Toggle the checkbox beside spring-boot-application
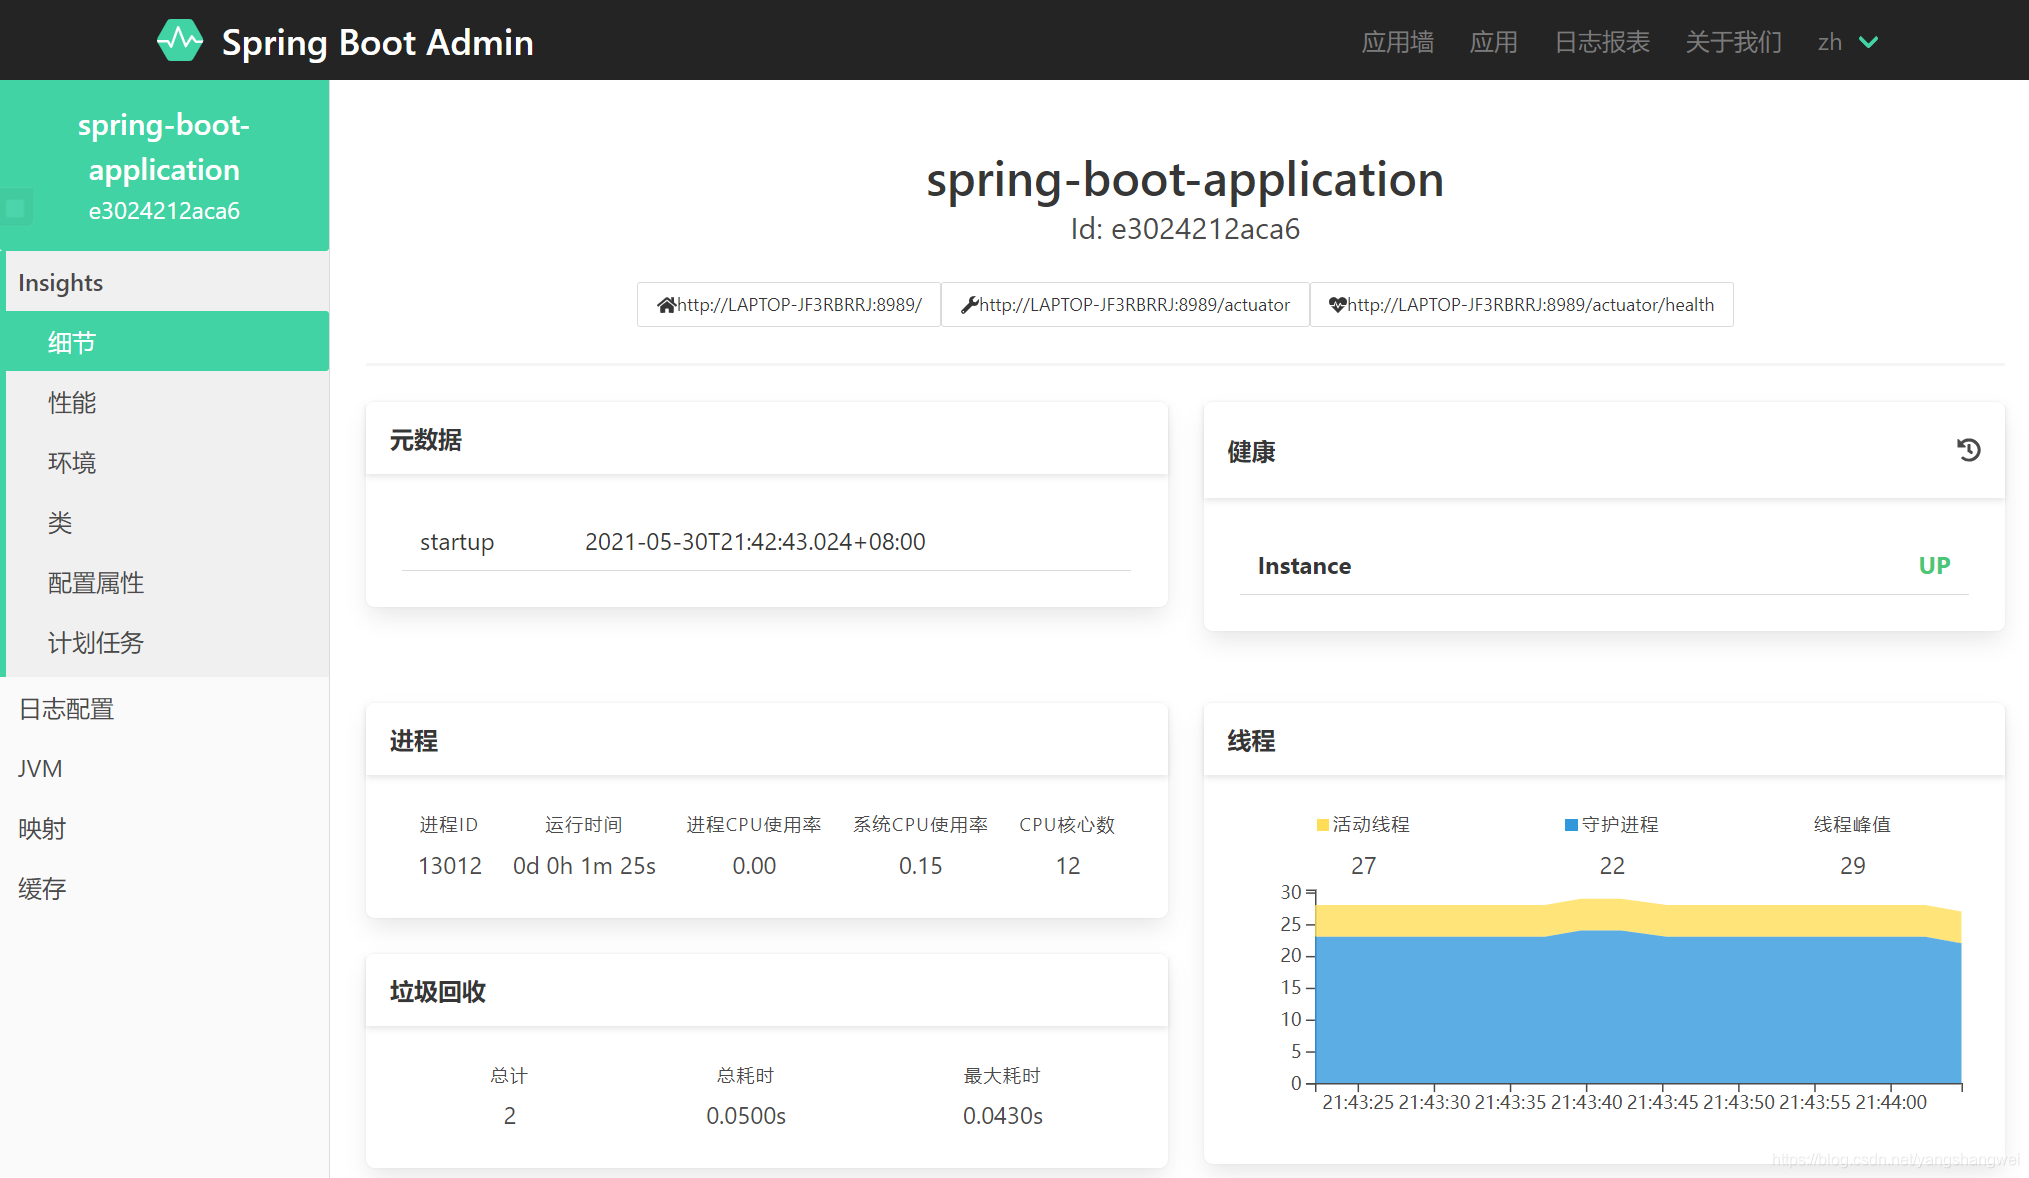 pyautogui.click(x=15, y=208)
